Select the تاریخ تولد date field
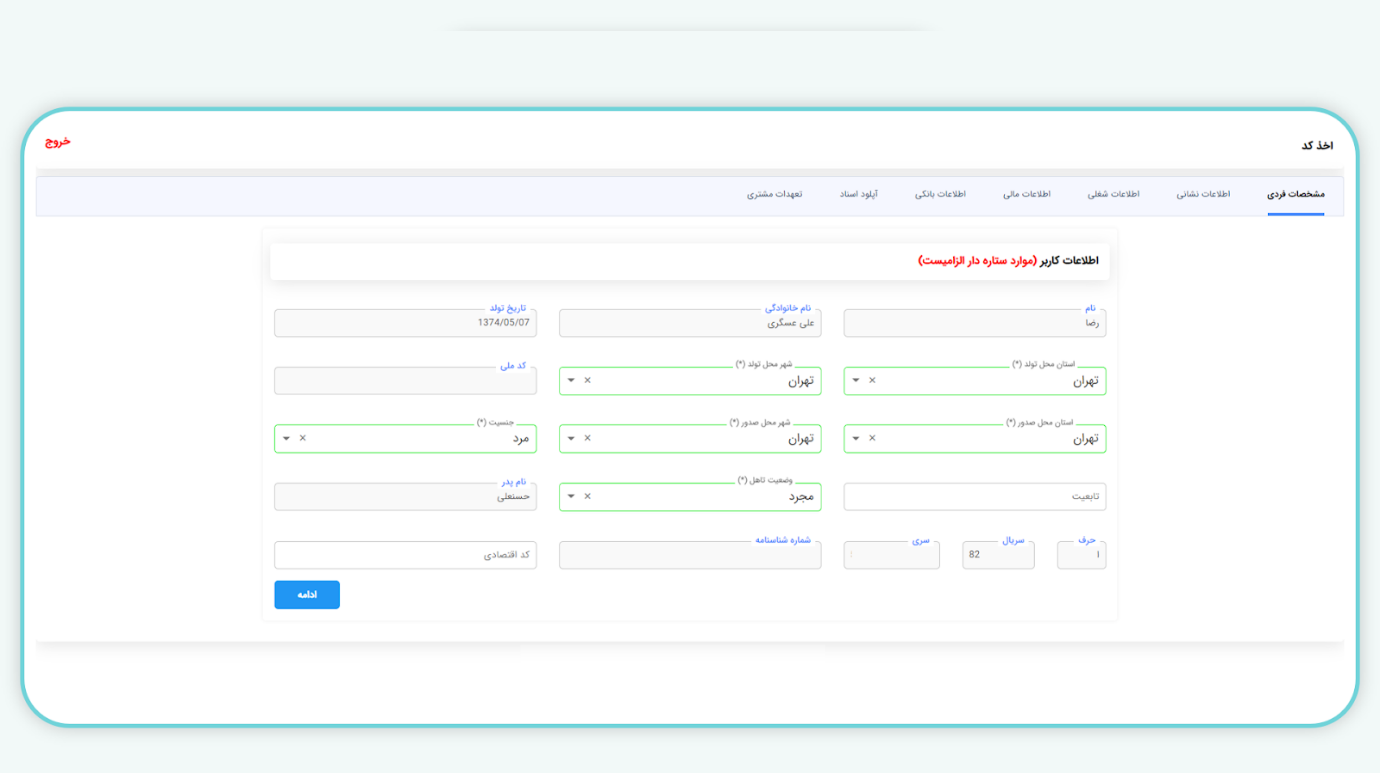This screenshot has width=1380, height=773. (405, 324)
